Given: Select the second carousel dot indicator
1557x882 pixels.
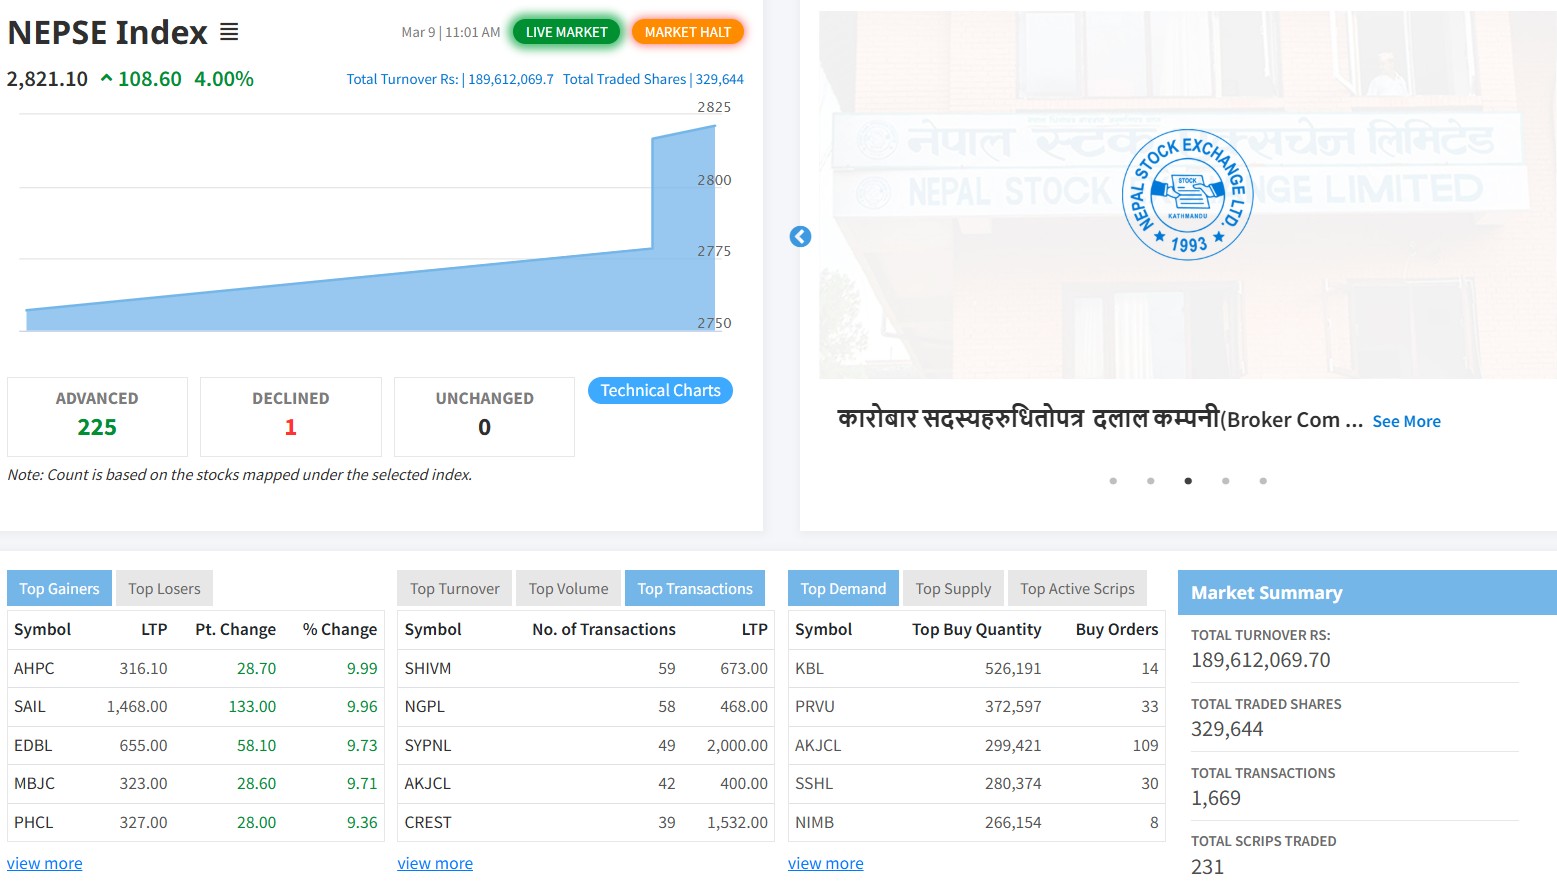Looking at the screenshot, I should click(1150, 481).
